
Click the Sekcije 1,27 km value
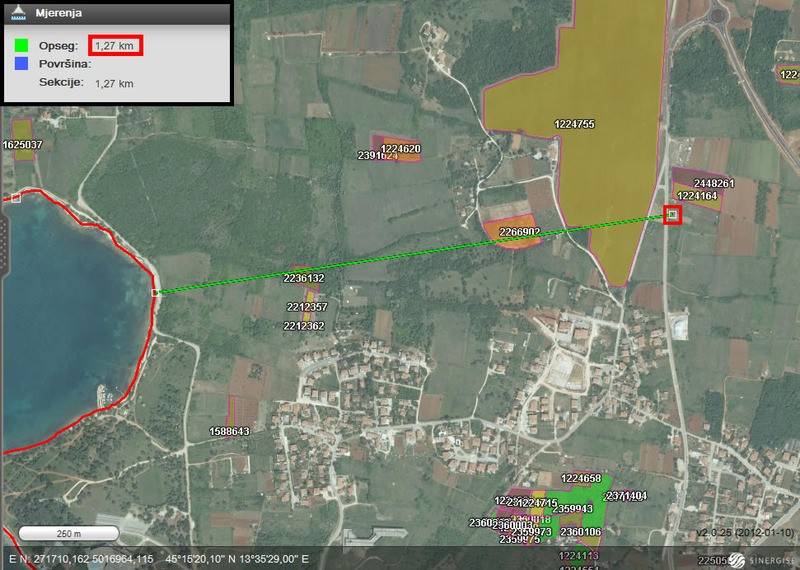[x=114, y=84]
